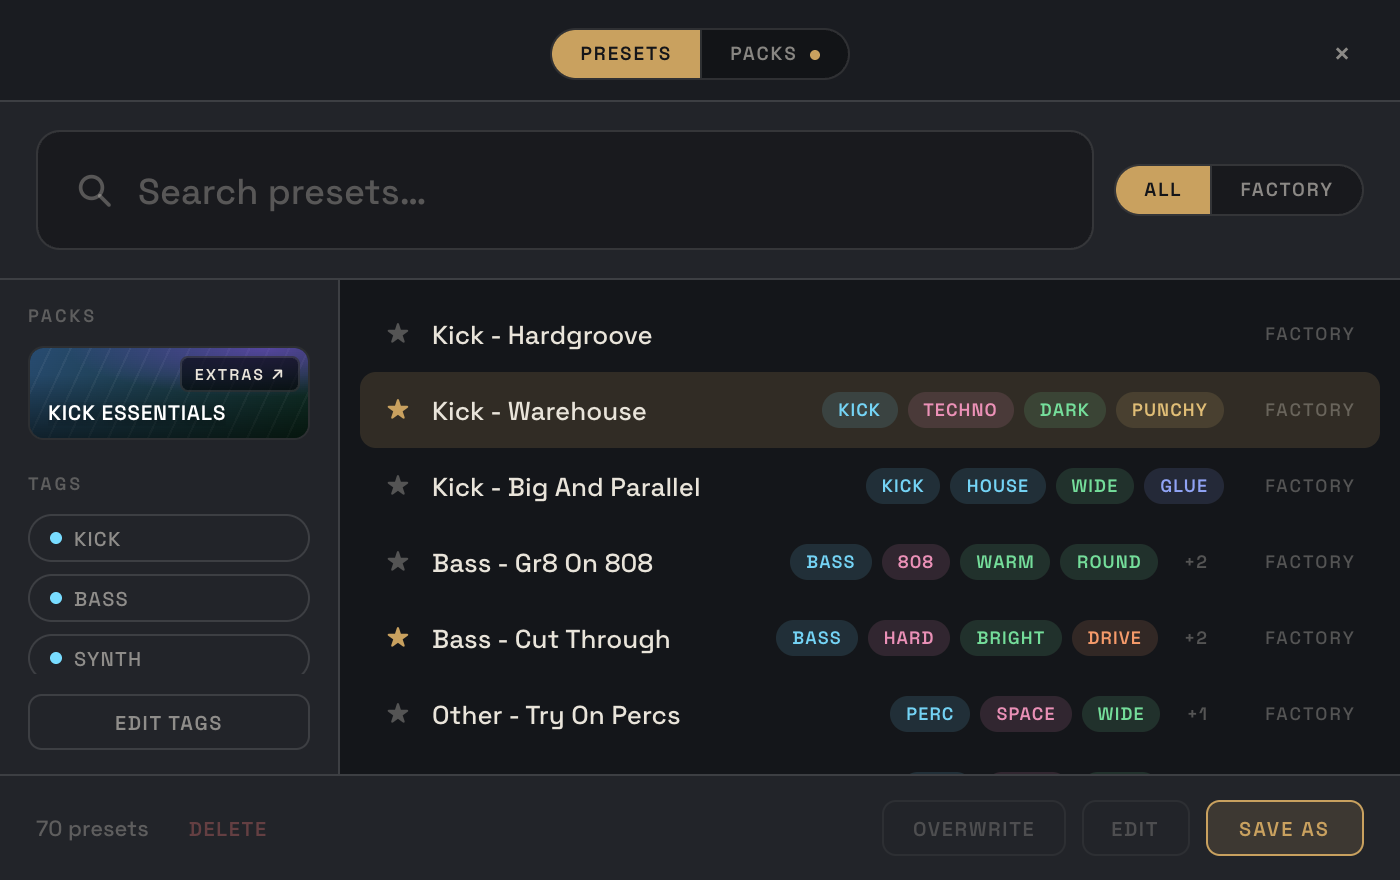Click the PERC tag on Try On Percs

(x=929, y=714)
